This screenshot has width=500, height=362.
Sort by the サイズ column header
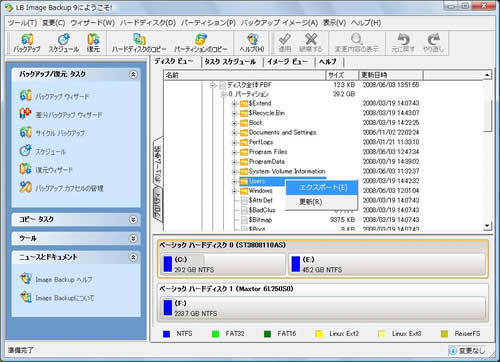pyautogui.click(x=342, y=75)
